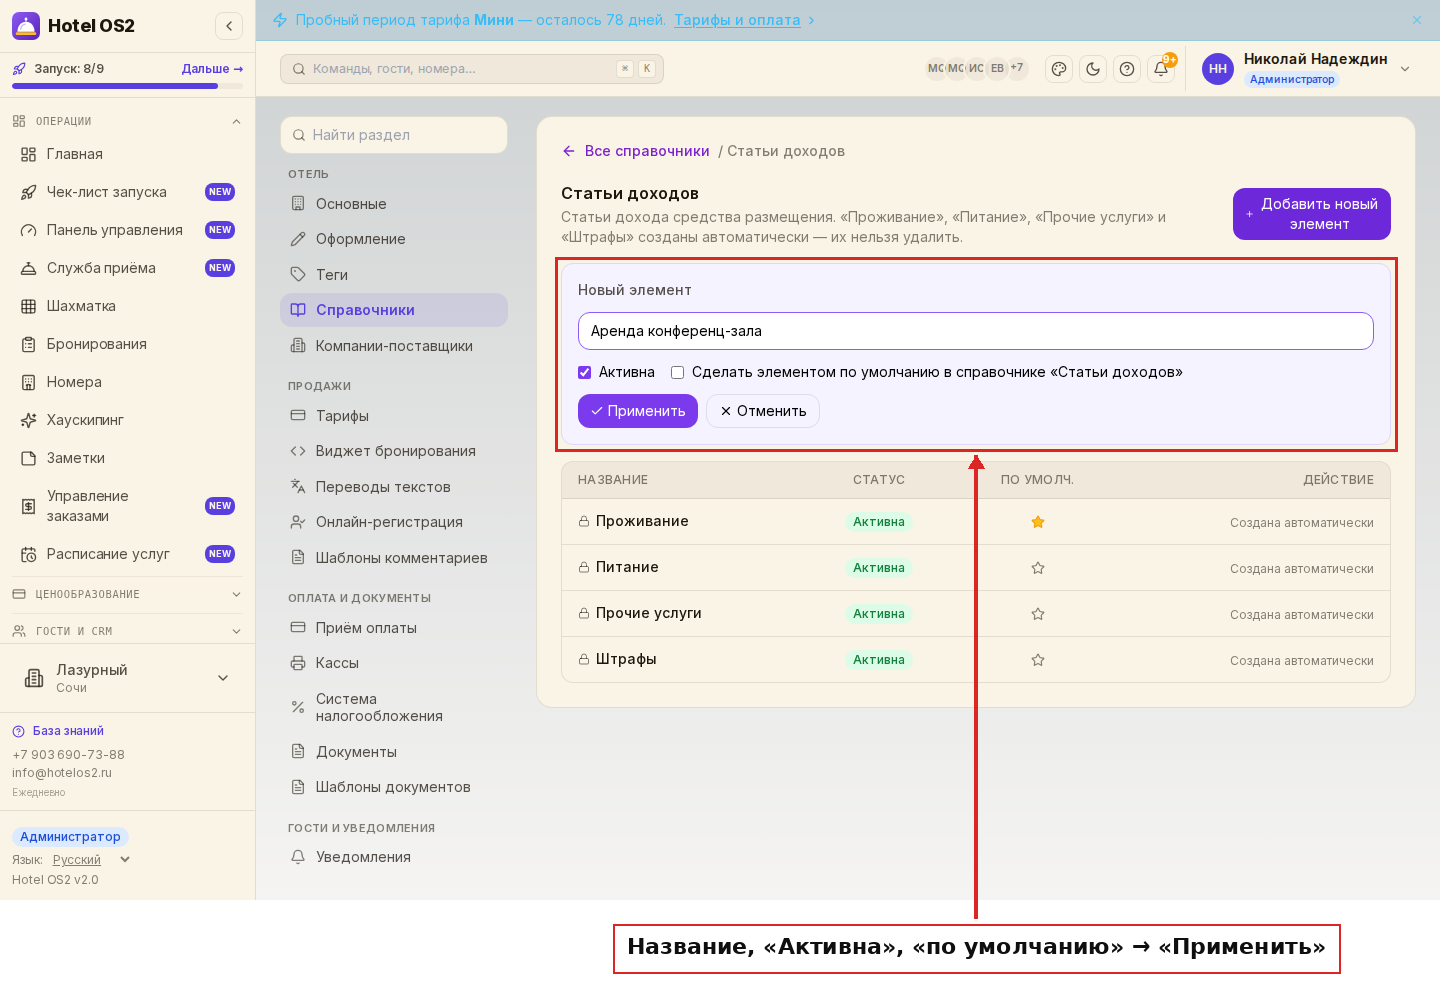This screenshot has width=1440, height=997.
Task: Click the Проживание default star
Action: (1038, 522)
